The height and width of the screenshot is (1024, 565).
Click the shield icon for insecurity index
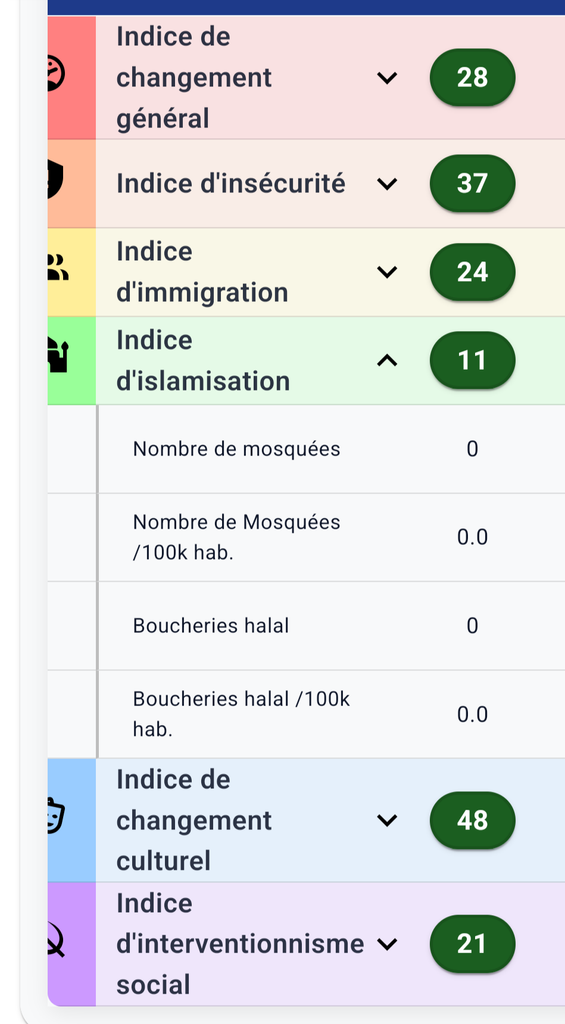click(56, 182)
